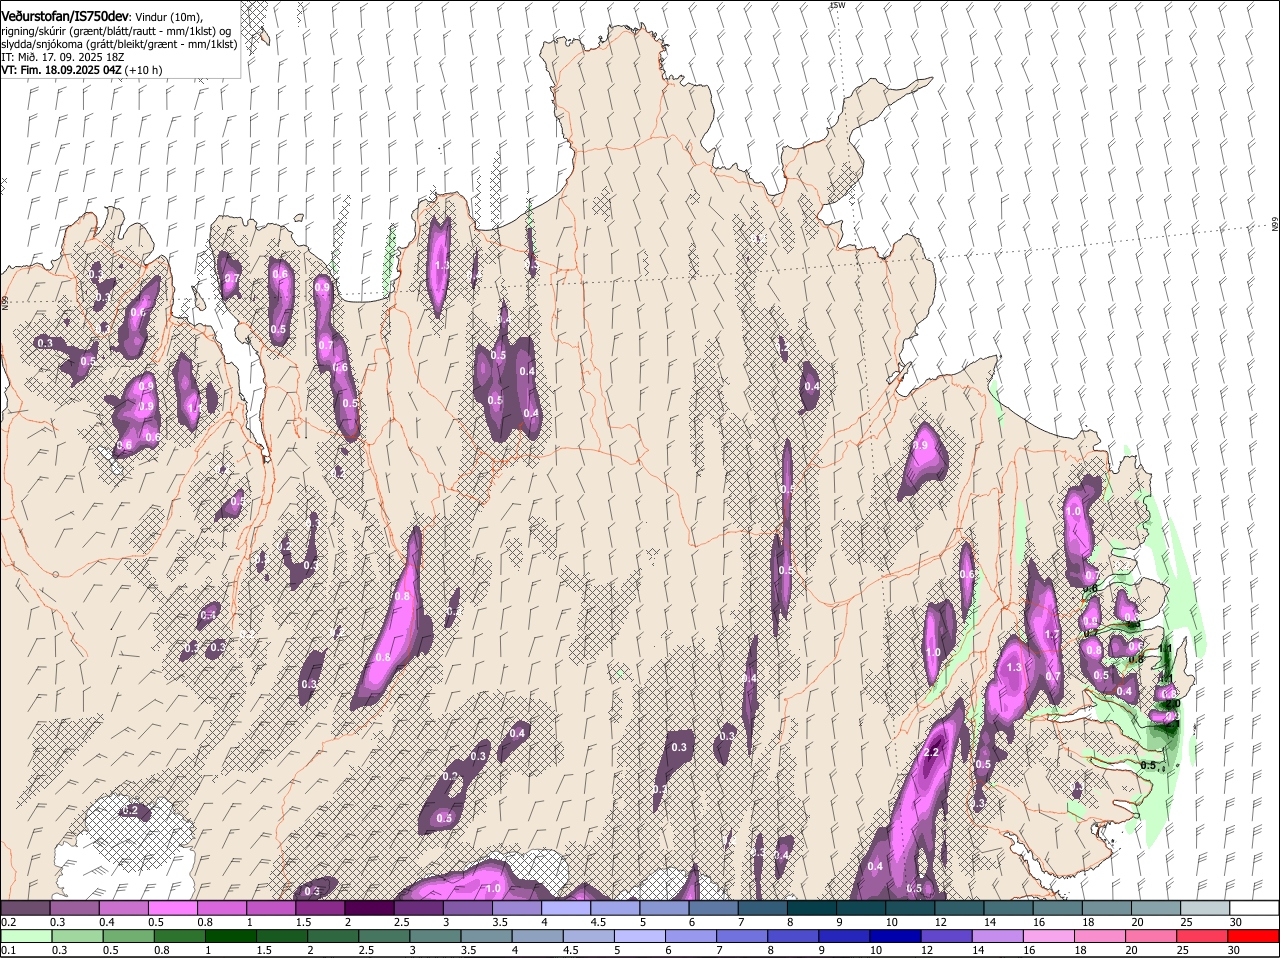Click the lavender snow swatch starting at 4.5
The height and width of the screenshot is (958, 1280).
(615, 908)
